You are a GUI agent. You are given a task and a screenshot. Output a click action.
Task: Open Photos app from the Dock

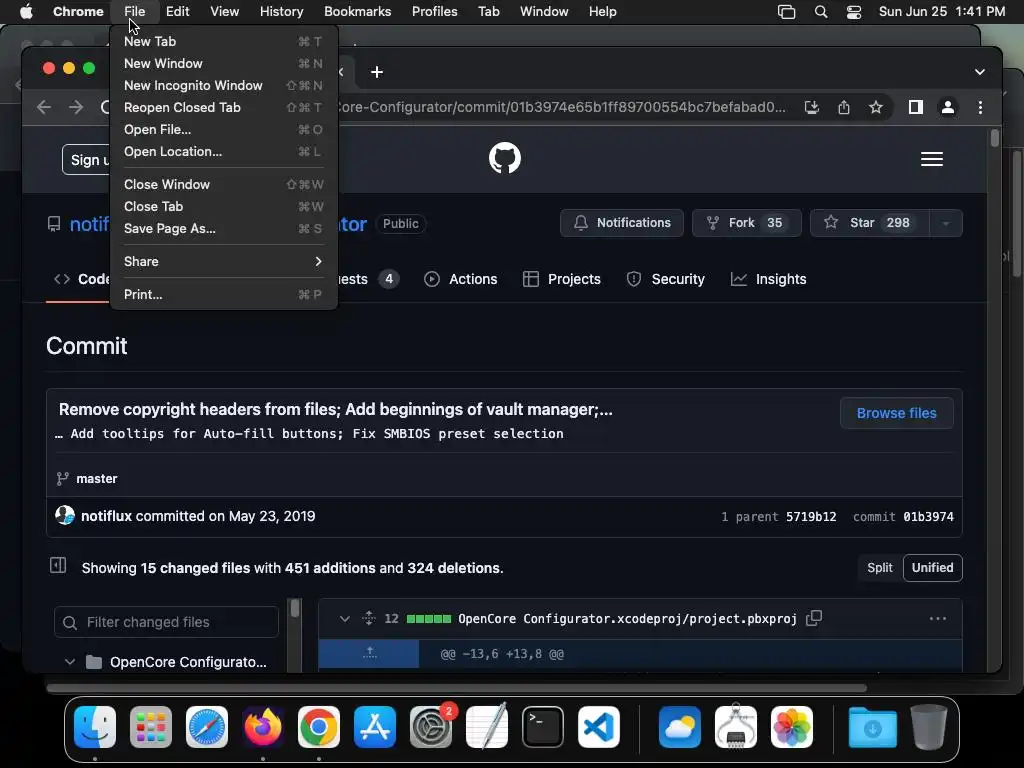792,727
